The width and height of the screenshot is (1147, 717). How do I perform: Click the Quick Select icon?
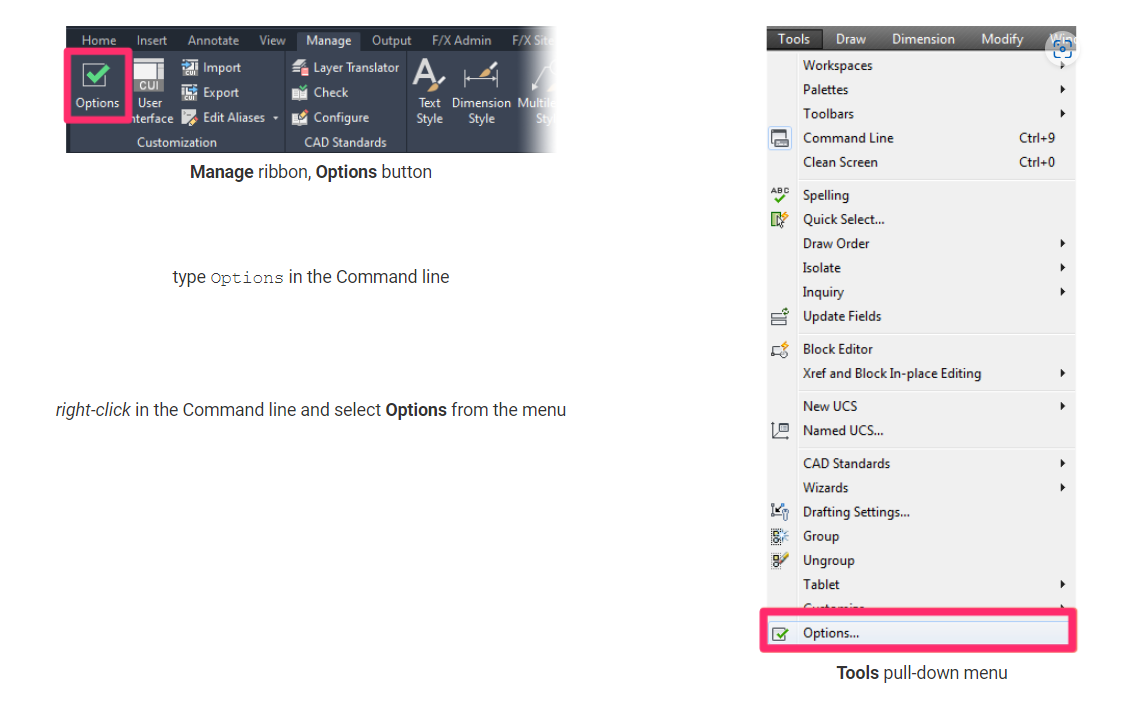[x=780, y=219]
